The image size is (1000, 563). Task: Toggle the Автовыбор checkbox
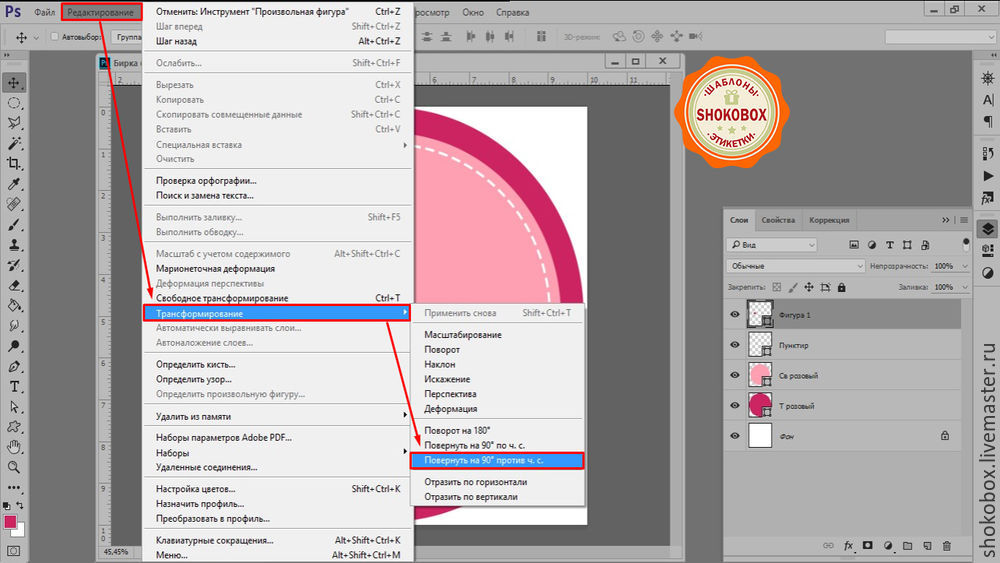(x=55, y=37)
